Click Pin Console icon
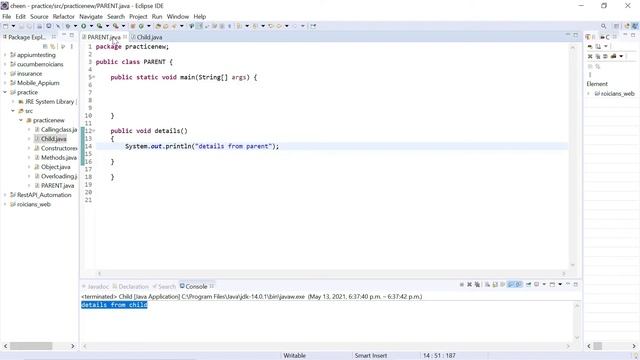This screenshot has width=640, height=360. pos(528,284)
